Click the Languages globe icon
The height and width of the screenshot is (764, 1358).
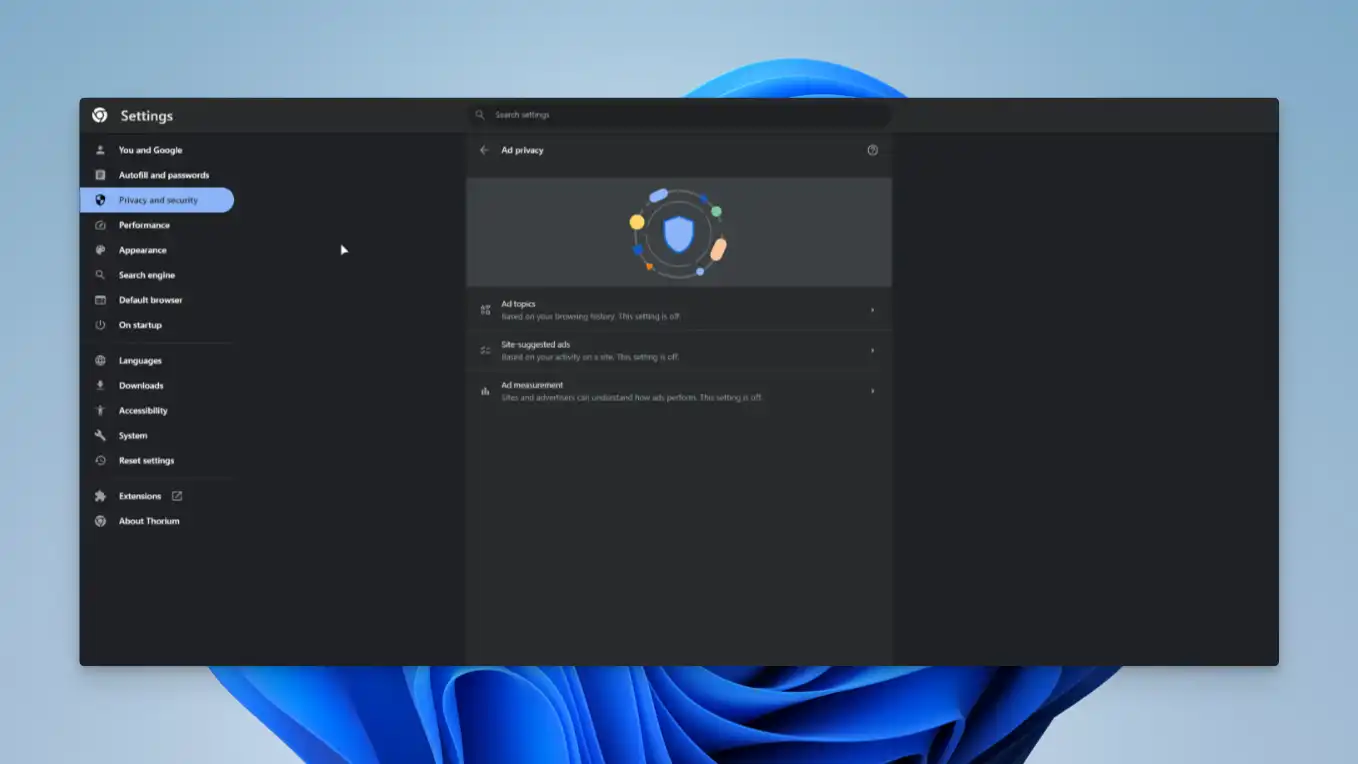pyautogui.click(x=99, y=360)
